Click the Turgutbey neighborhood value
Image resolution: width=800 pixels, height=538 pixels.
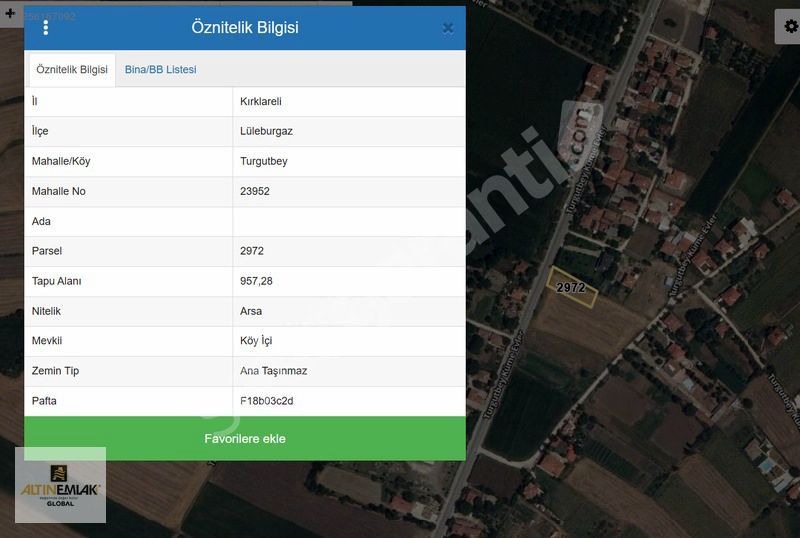[x=264, y=161]
